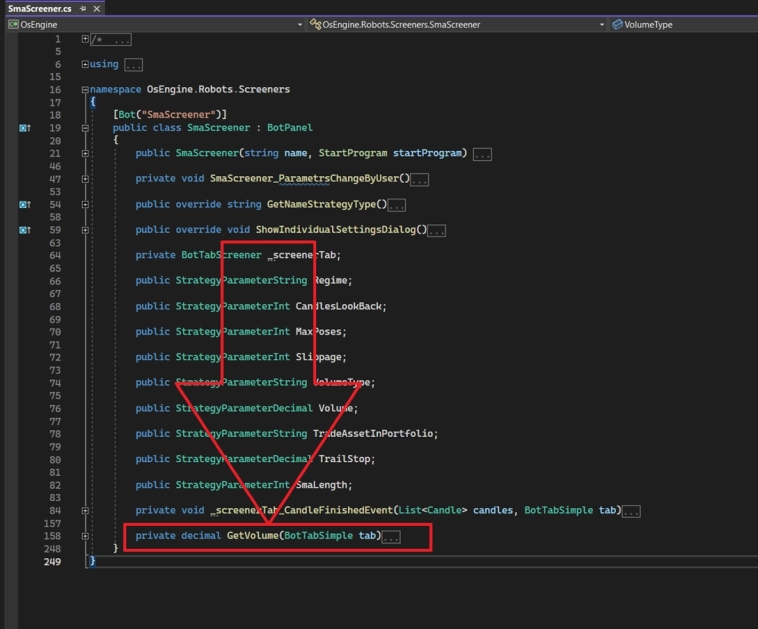Click the ellipsis box after GetNameStrategyType()
The height and width of the screenshot is (629, 758).
click(x=397, y=205)
